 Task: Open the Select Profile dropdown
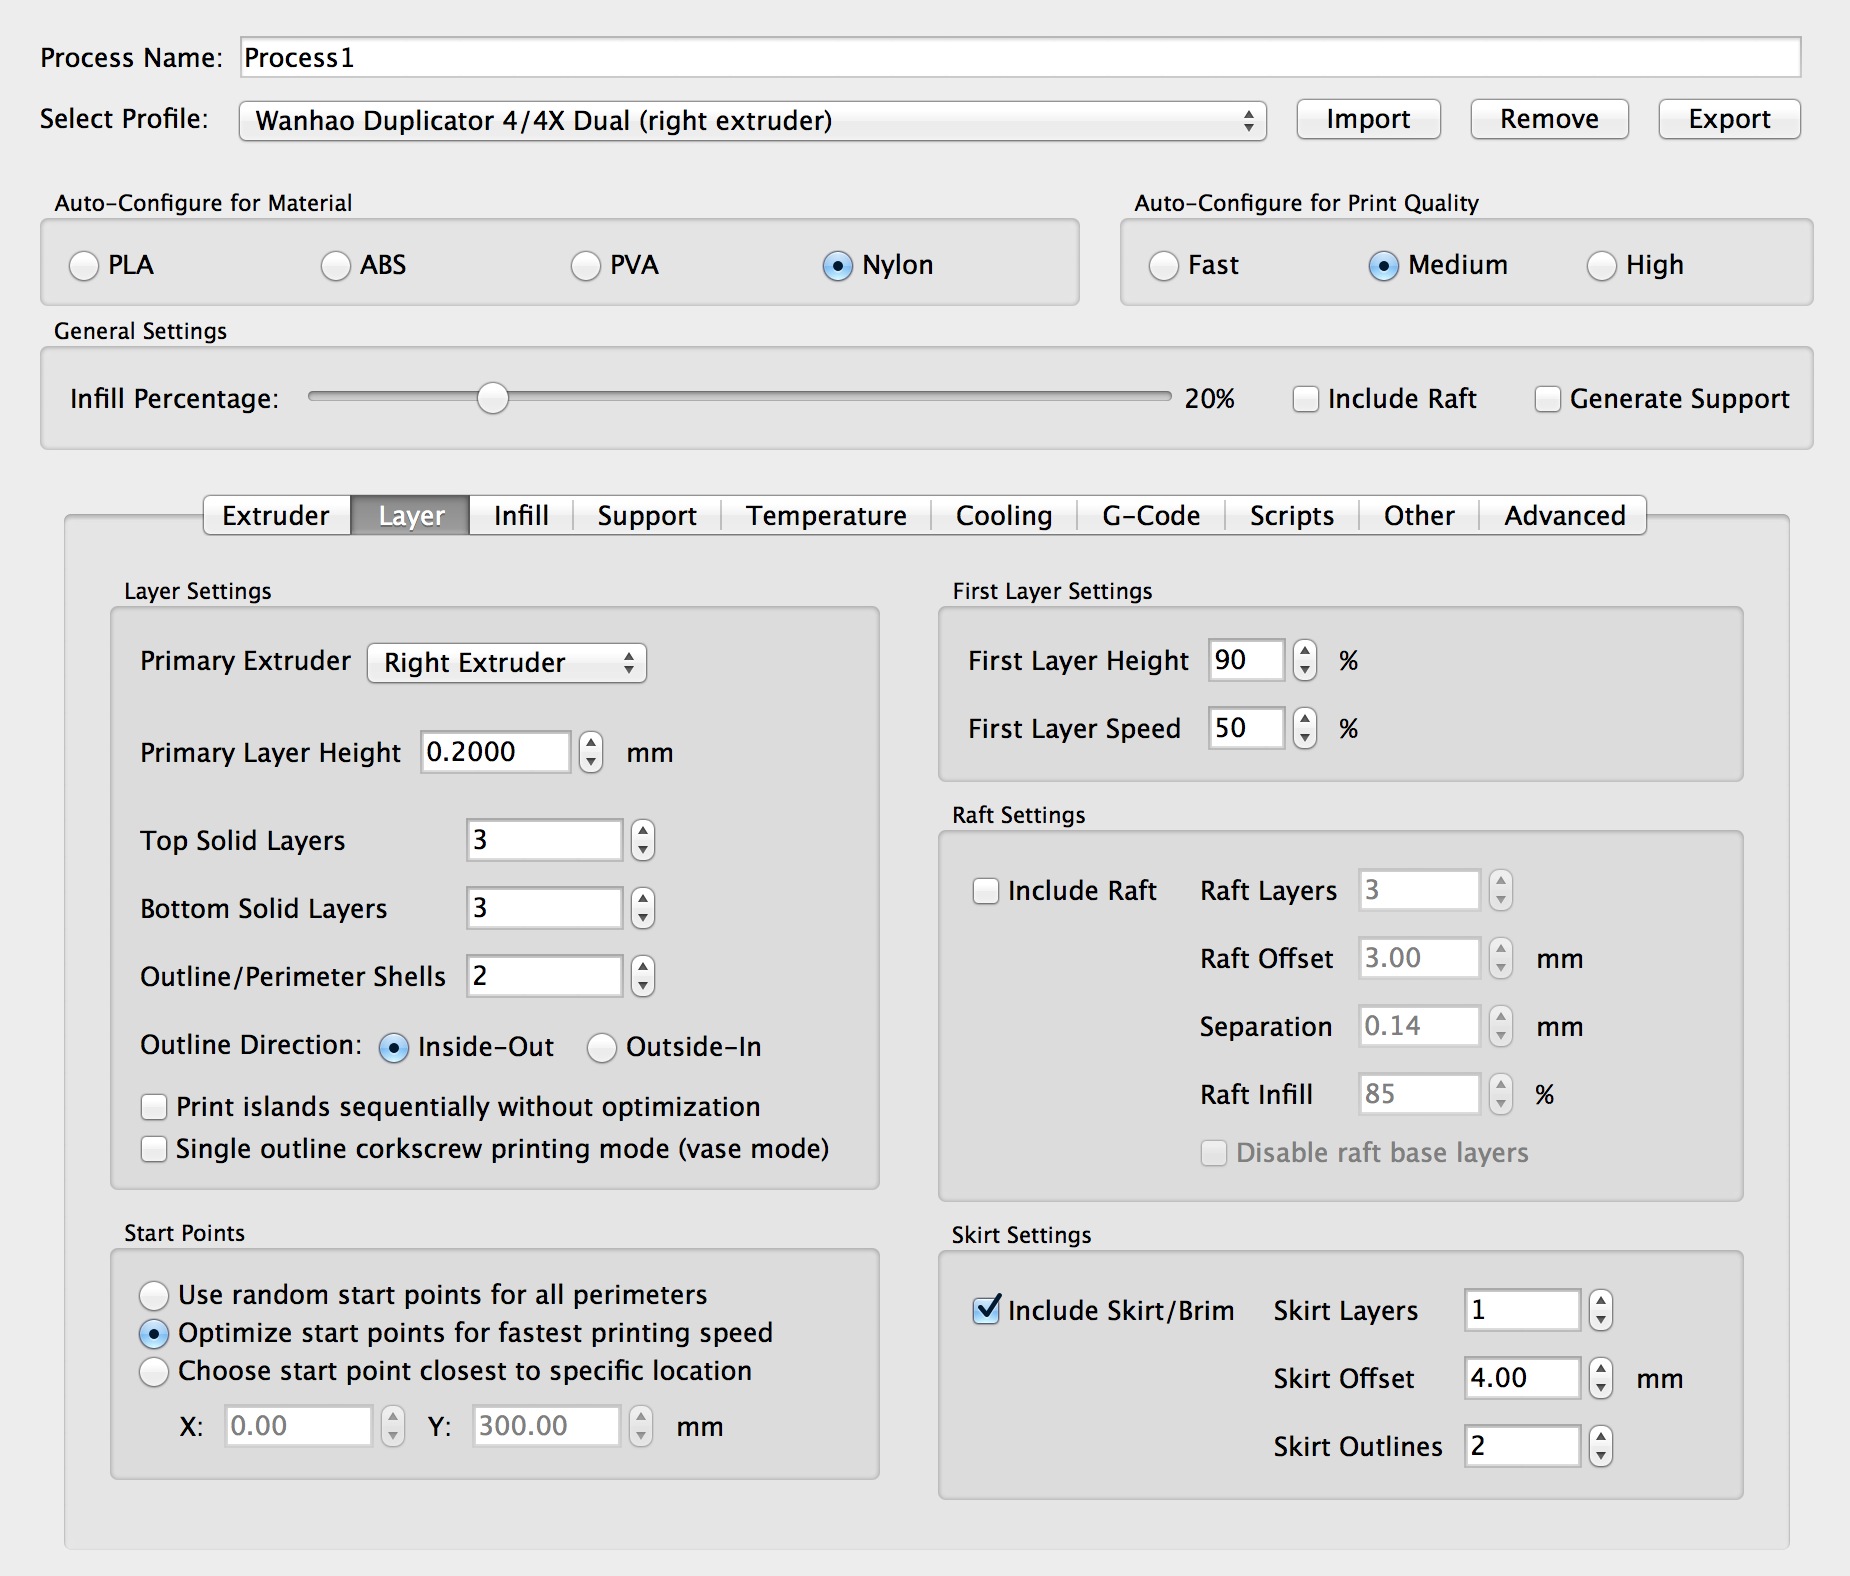(x=752, y=121)
